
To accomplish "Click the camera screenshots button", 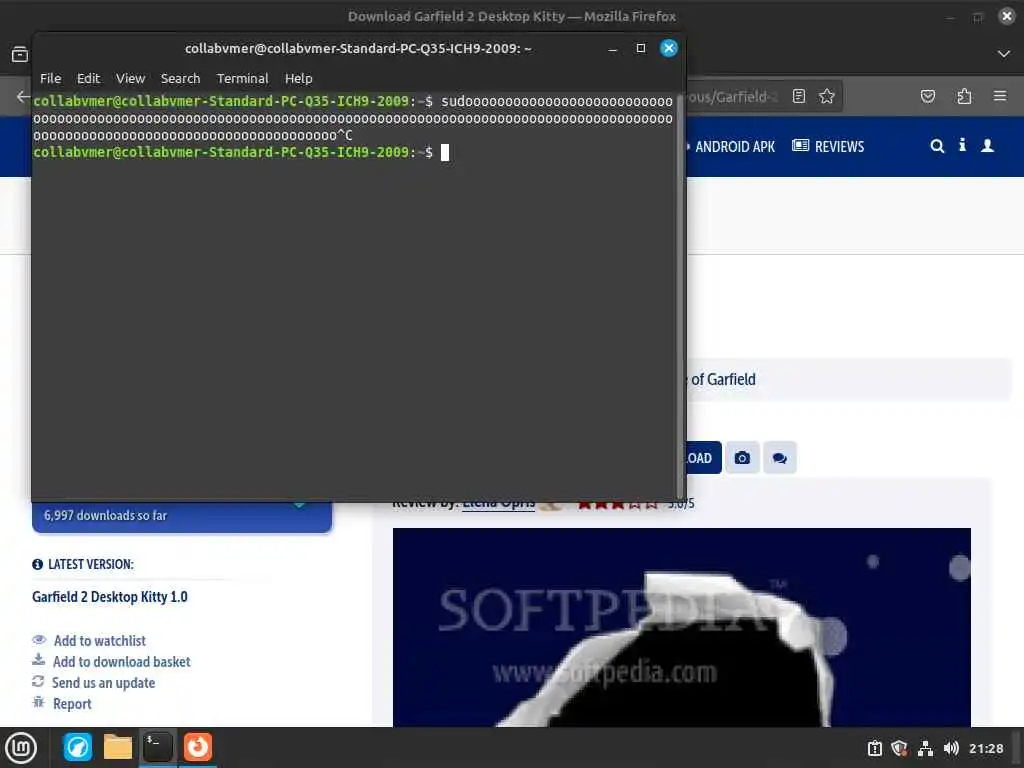I will tap(742, 458).
